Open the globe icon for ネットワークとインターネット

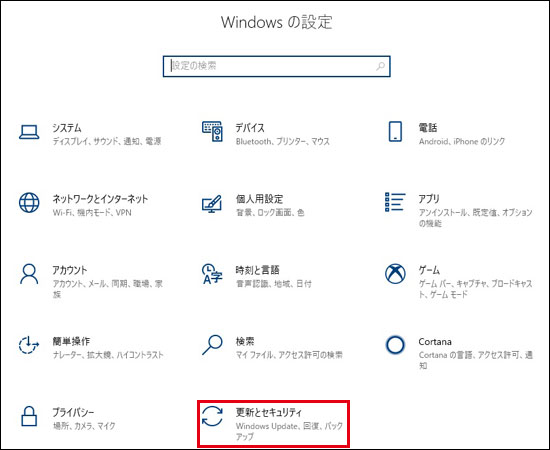(x=29, y=202)
